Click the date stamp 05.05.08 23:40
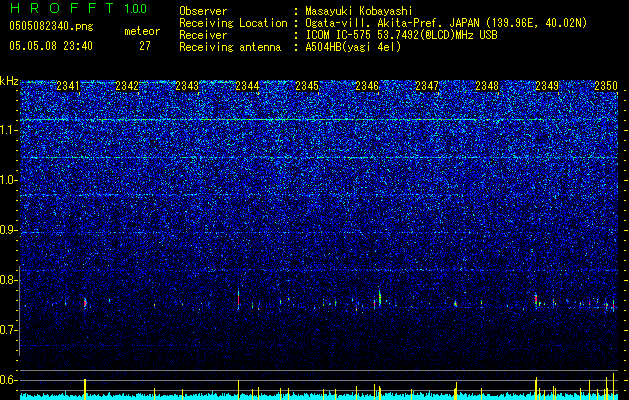 (51, 46)
